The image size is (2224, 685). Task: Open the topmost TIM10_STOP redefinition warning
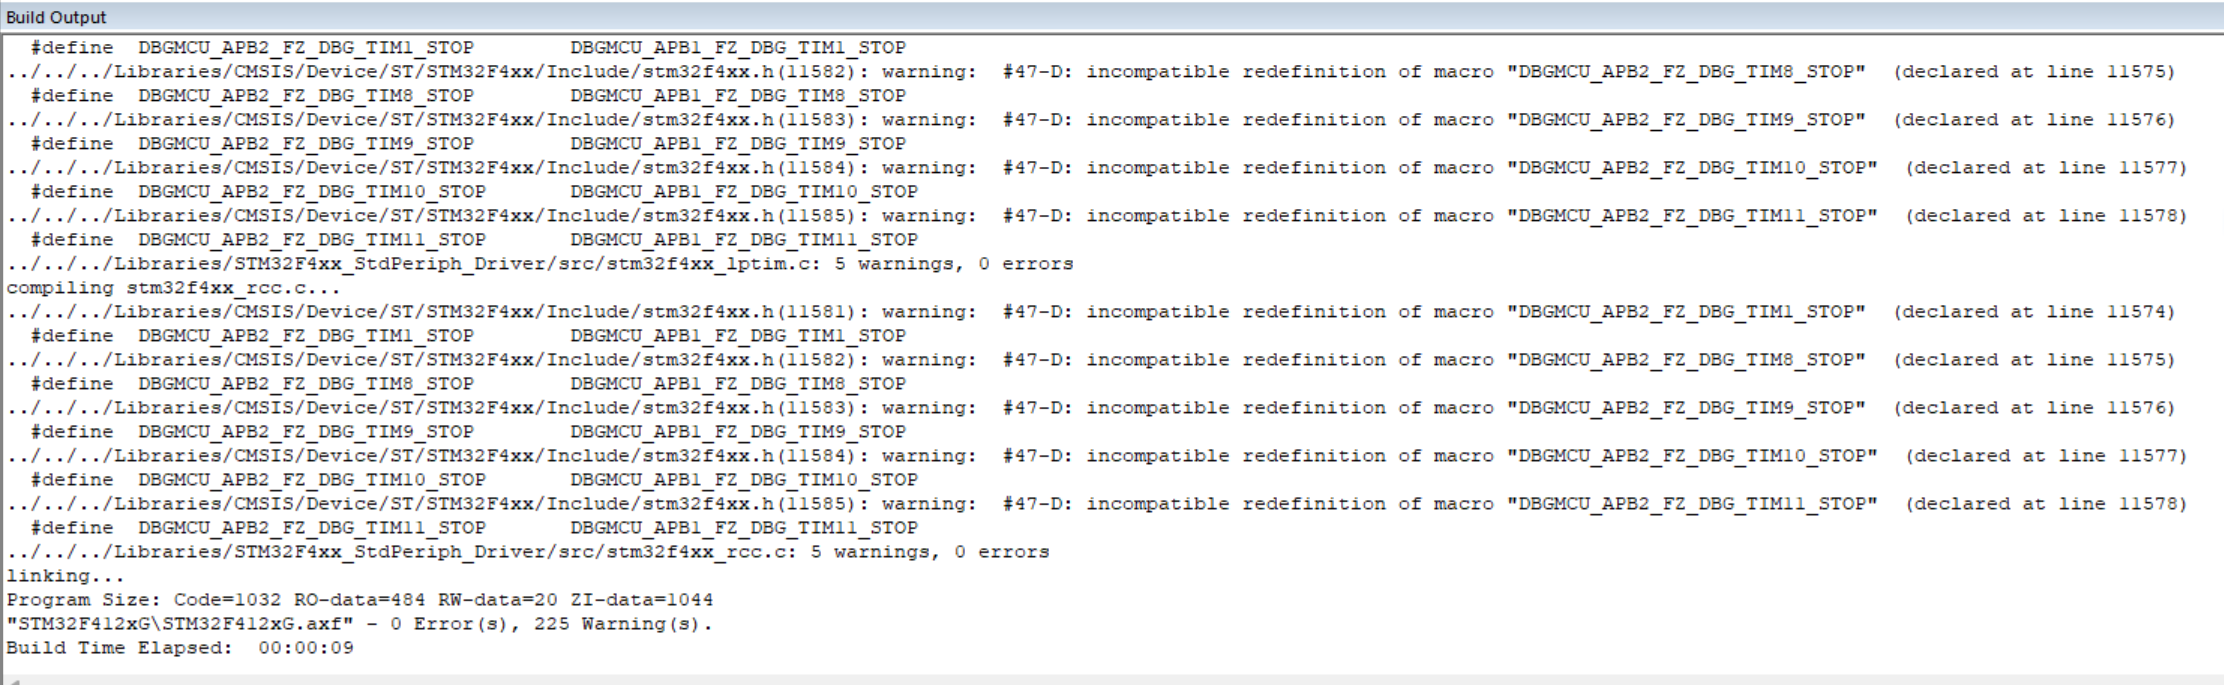tap(1096, 168)
